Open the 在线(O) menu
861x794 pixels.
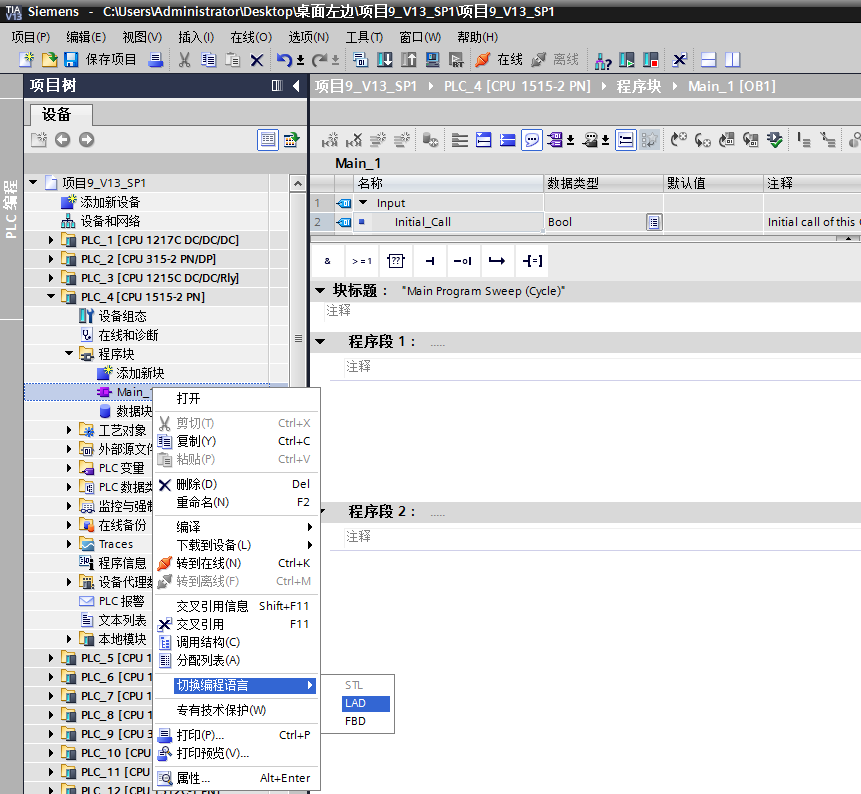[x=251, y=37]
